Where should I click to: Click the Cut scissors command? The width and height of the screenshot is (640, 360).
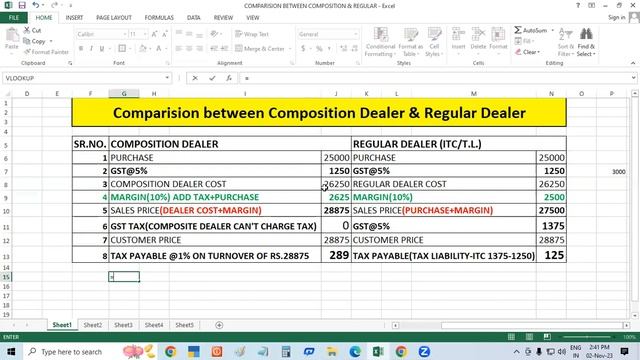coord(32,30)
